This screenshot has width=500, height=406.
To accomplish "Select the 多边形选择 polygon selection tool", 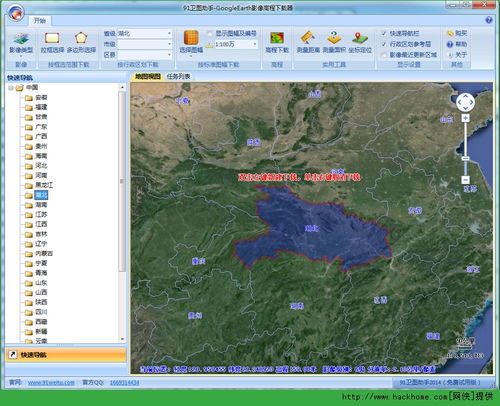I will [81, 43].
